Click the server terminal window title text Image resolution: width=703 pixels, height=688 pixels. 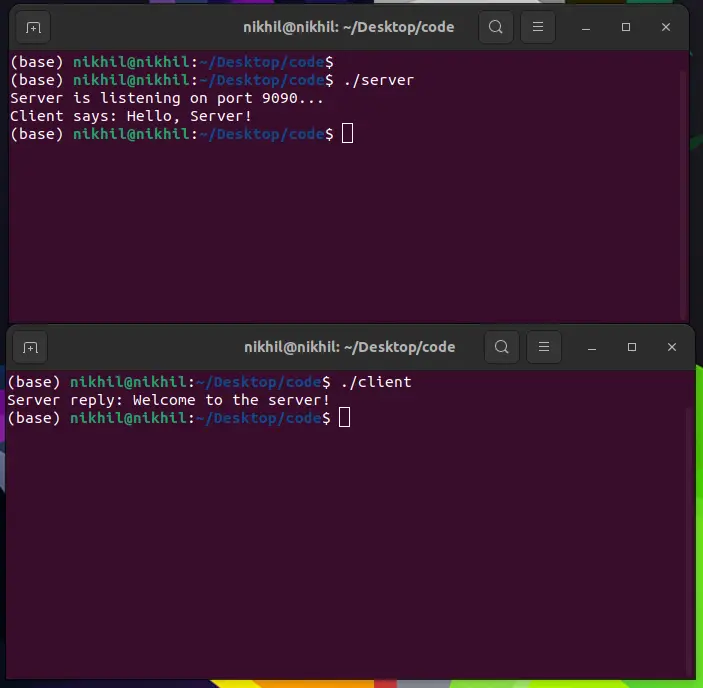pyautogui.click(x=348, y=27)
